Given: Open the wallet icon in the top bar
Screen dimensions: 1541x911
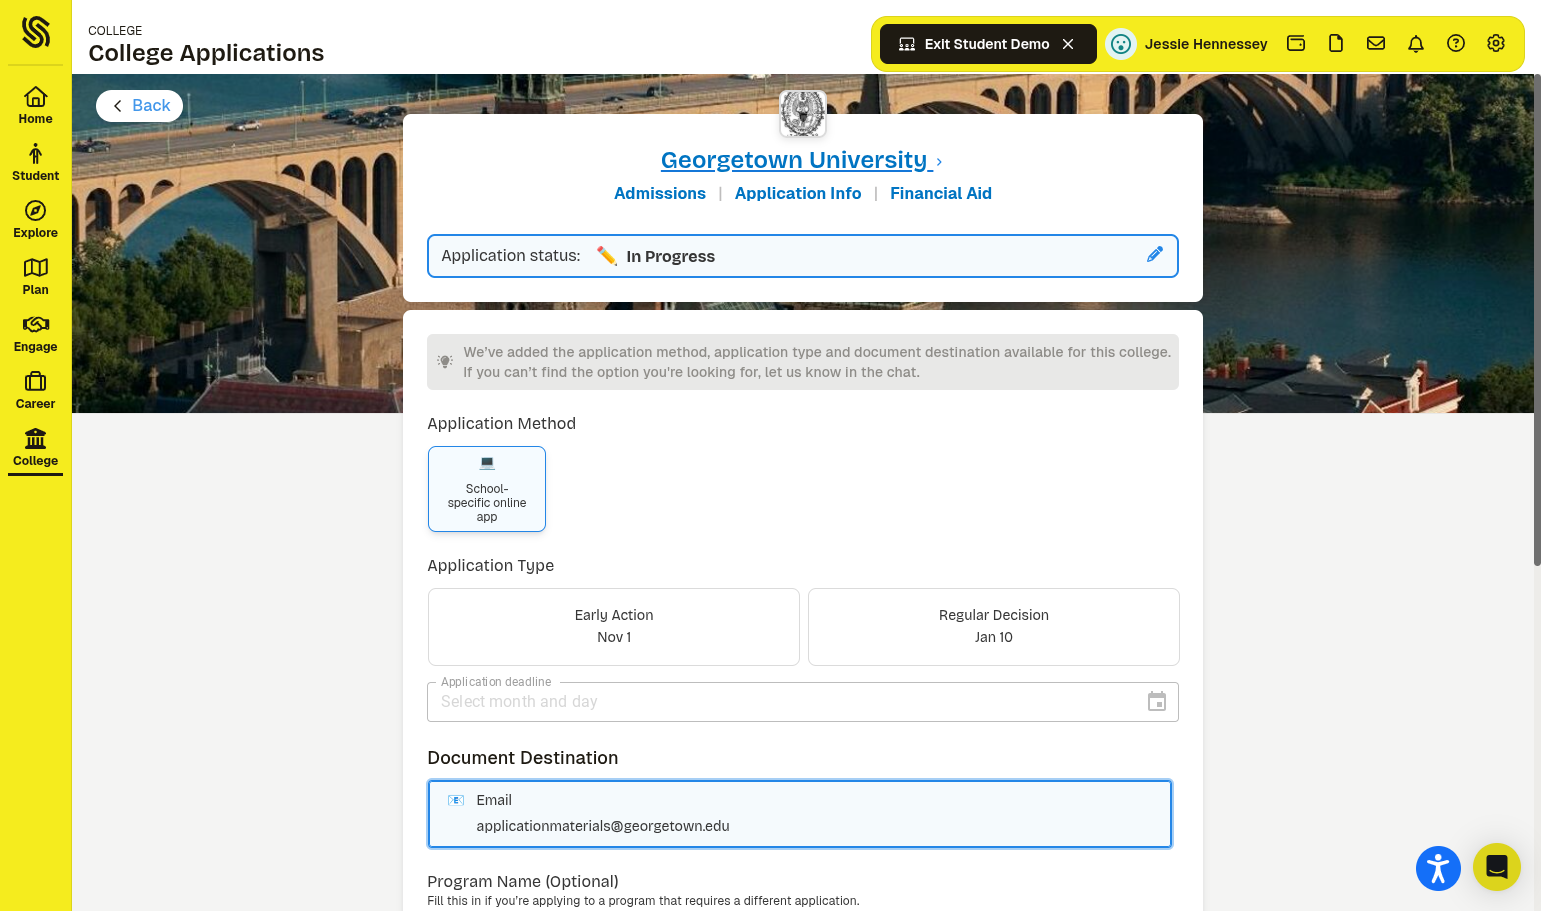Looking at the screenshot, I should coord(1296,43).
